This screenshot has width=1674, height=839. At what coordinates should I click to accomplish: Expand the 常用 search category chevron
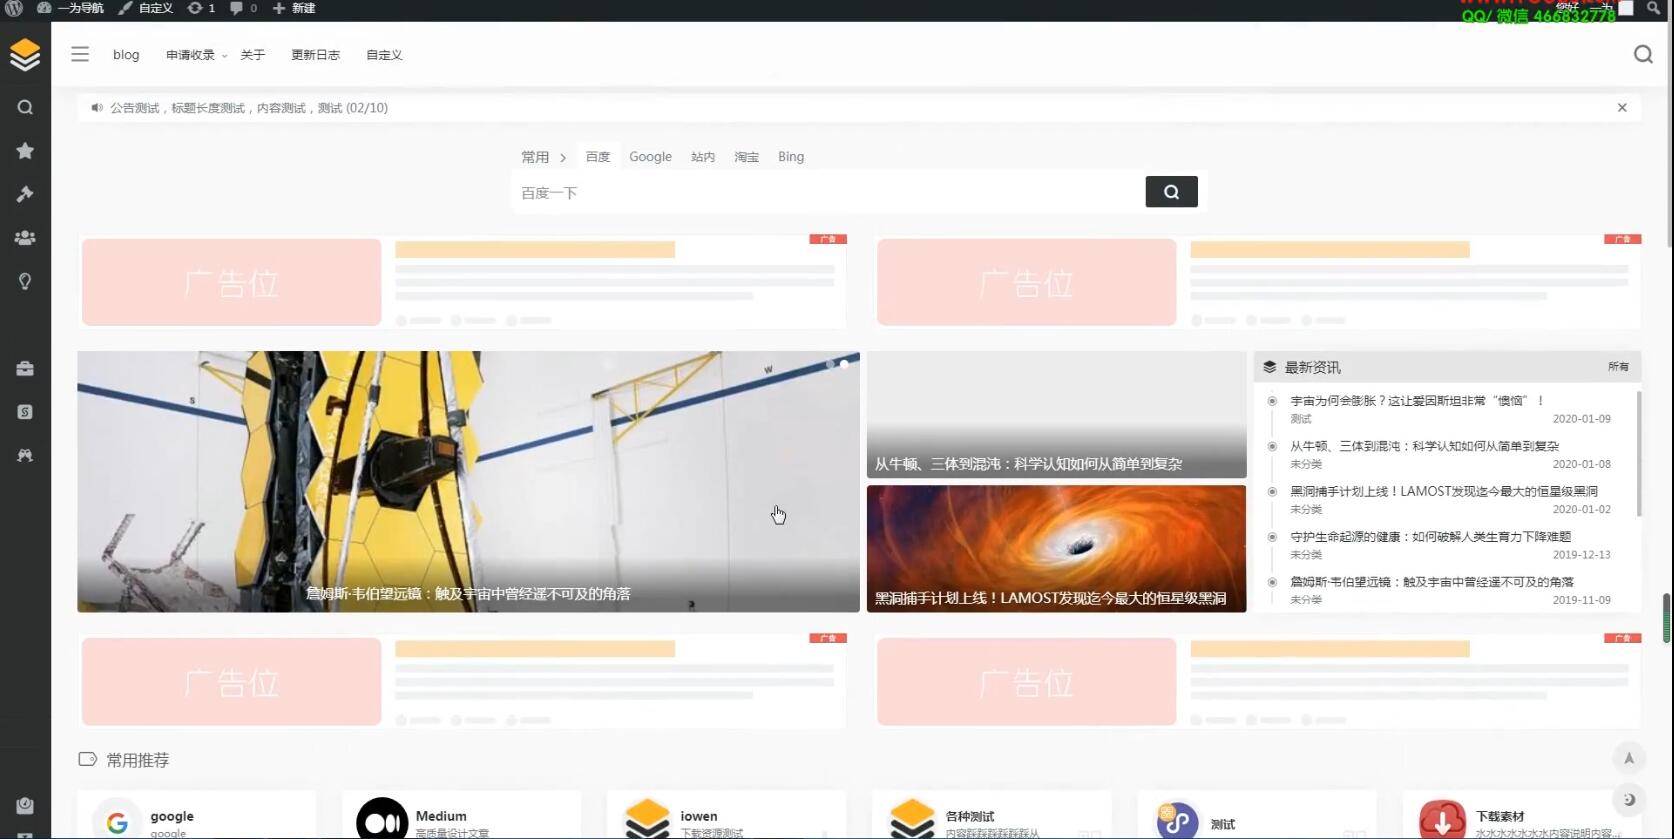(563, 158)
